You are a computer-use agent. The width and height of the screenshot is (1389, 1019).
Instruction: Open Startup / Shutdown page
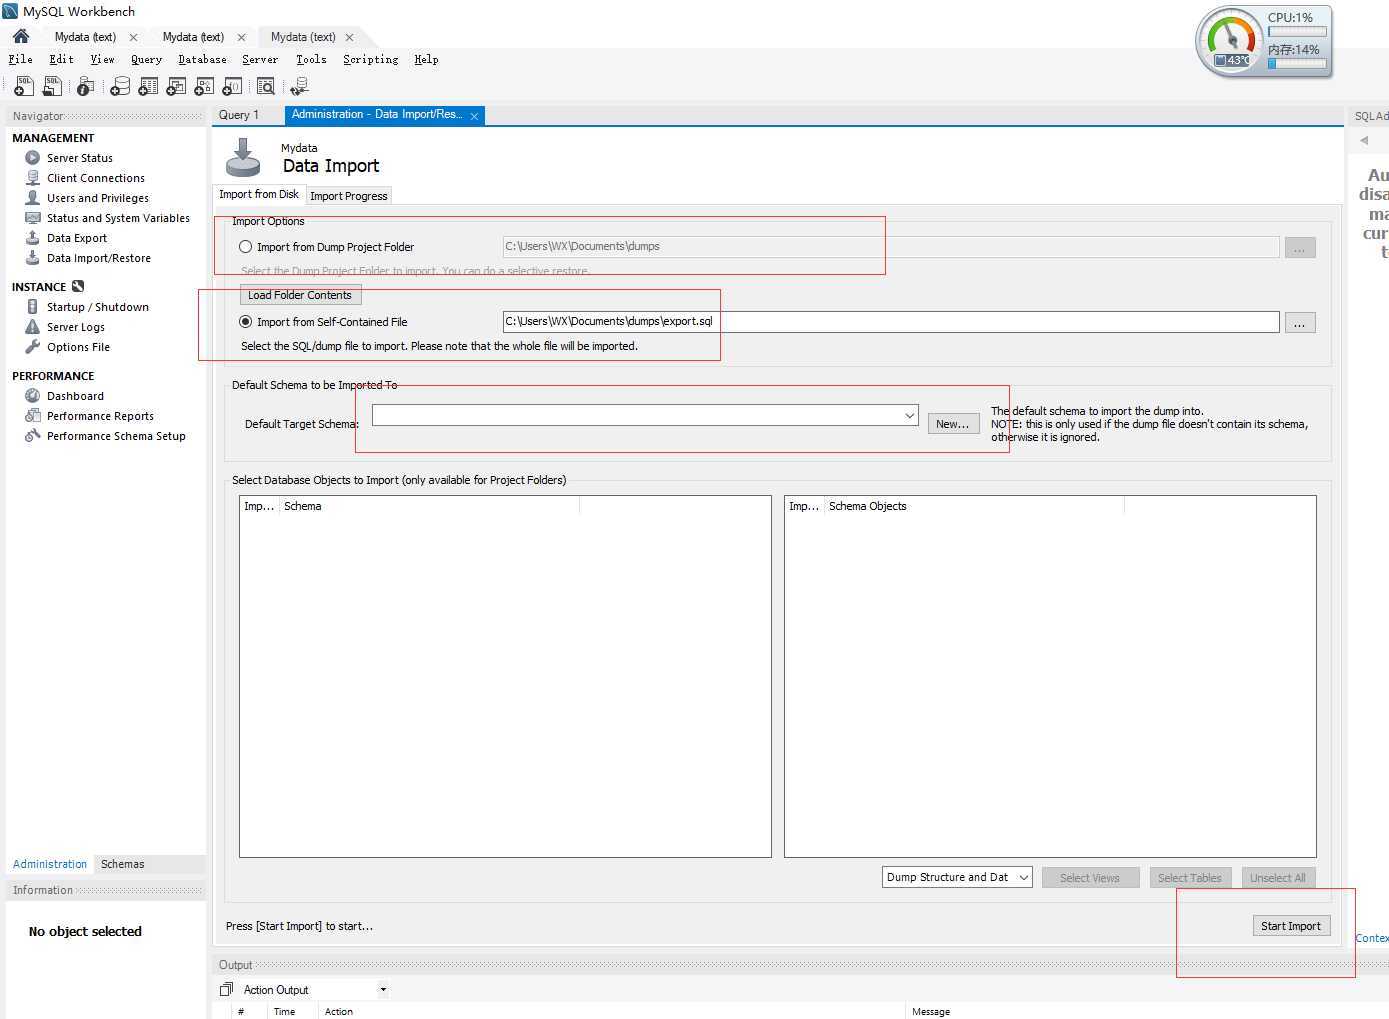pos(98,307)
